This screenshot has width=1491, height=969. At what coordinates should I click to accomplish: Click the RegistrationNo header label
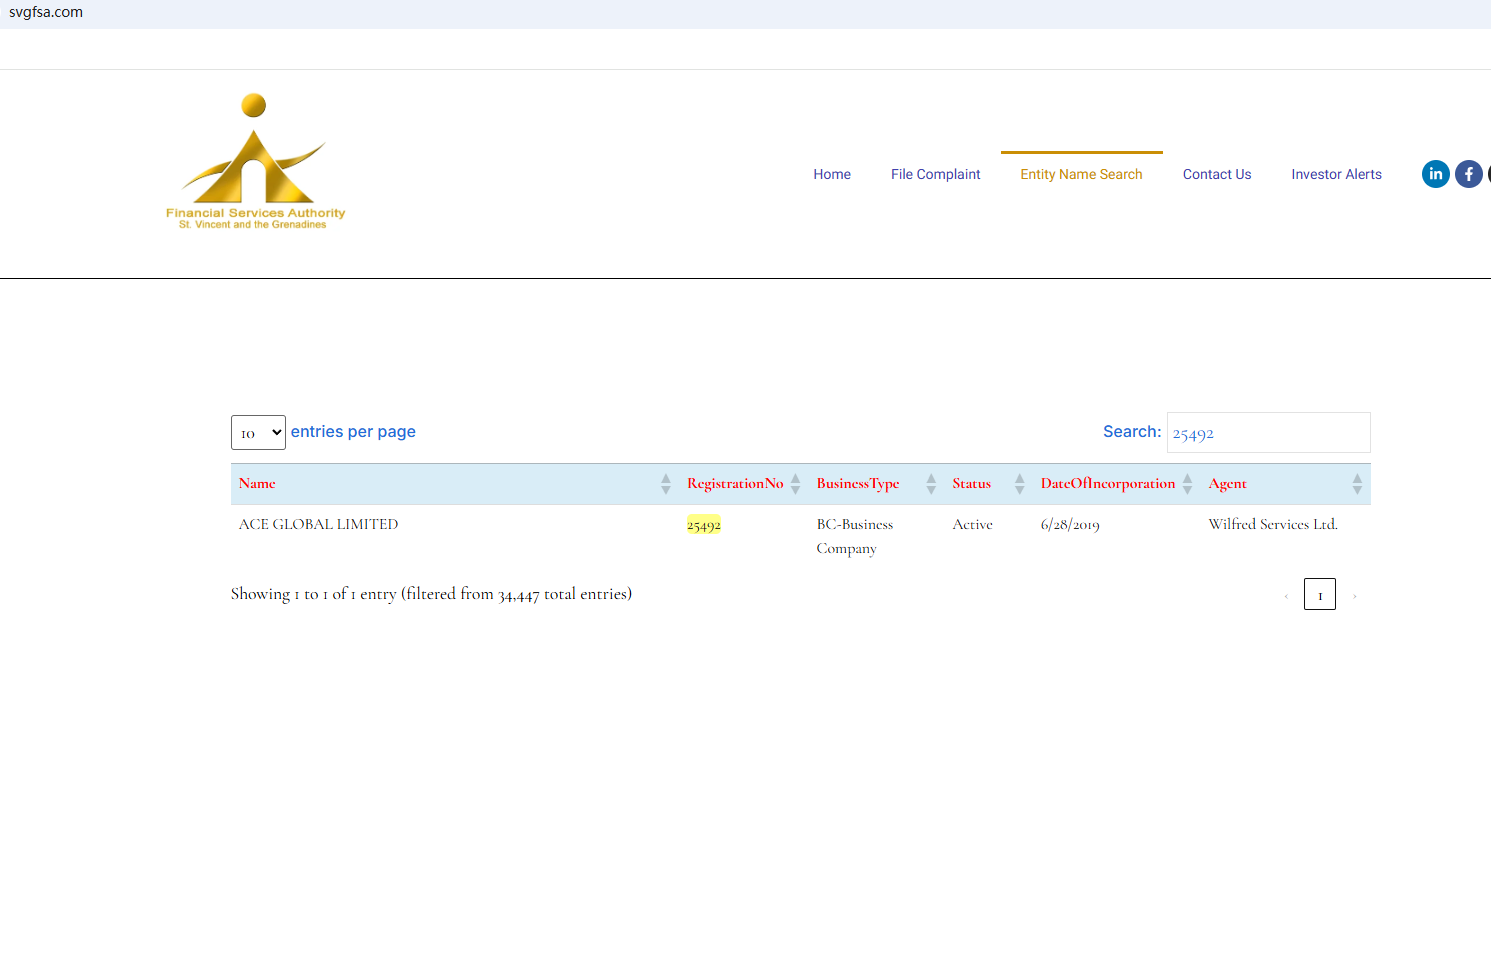735,484
